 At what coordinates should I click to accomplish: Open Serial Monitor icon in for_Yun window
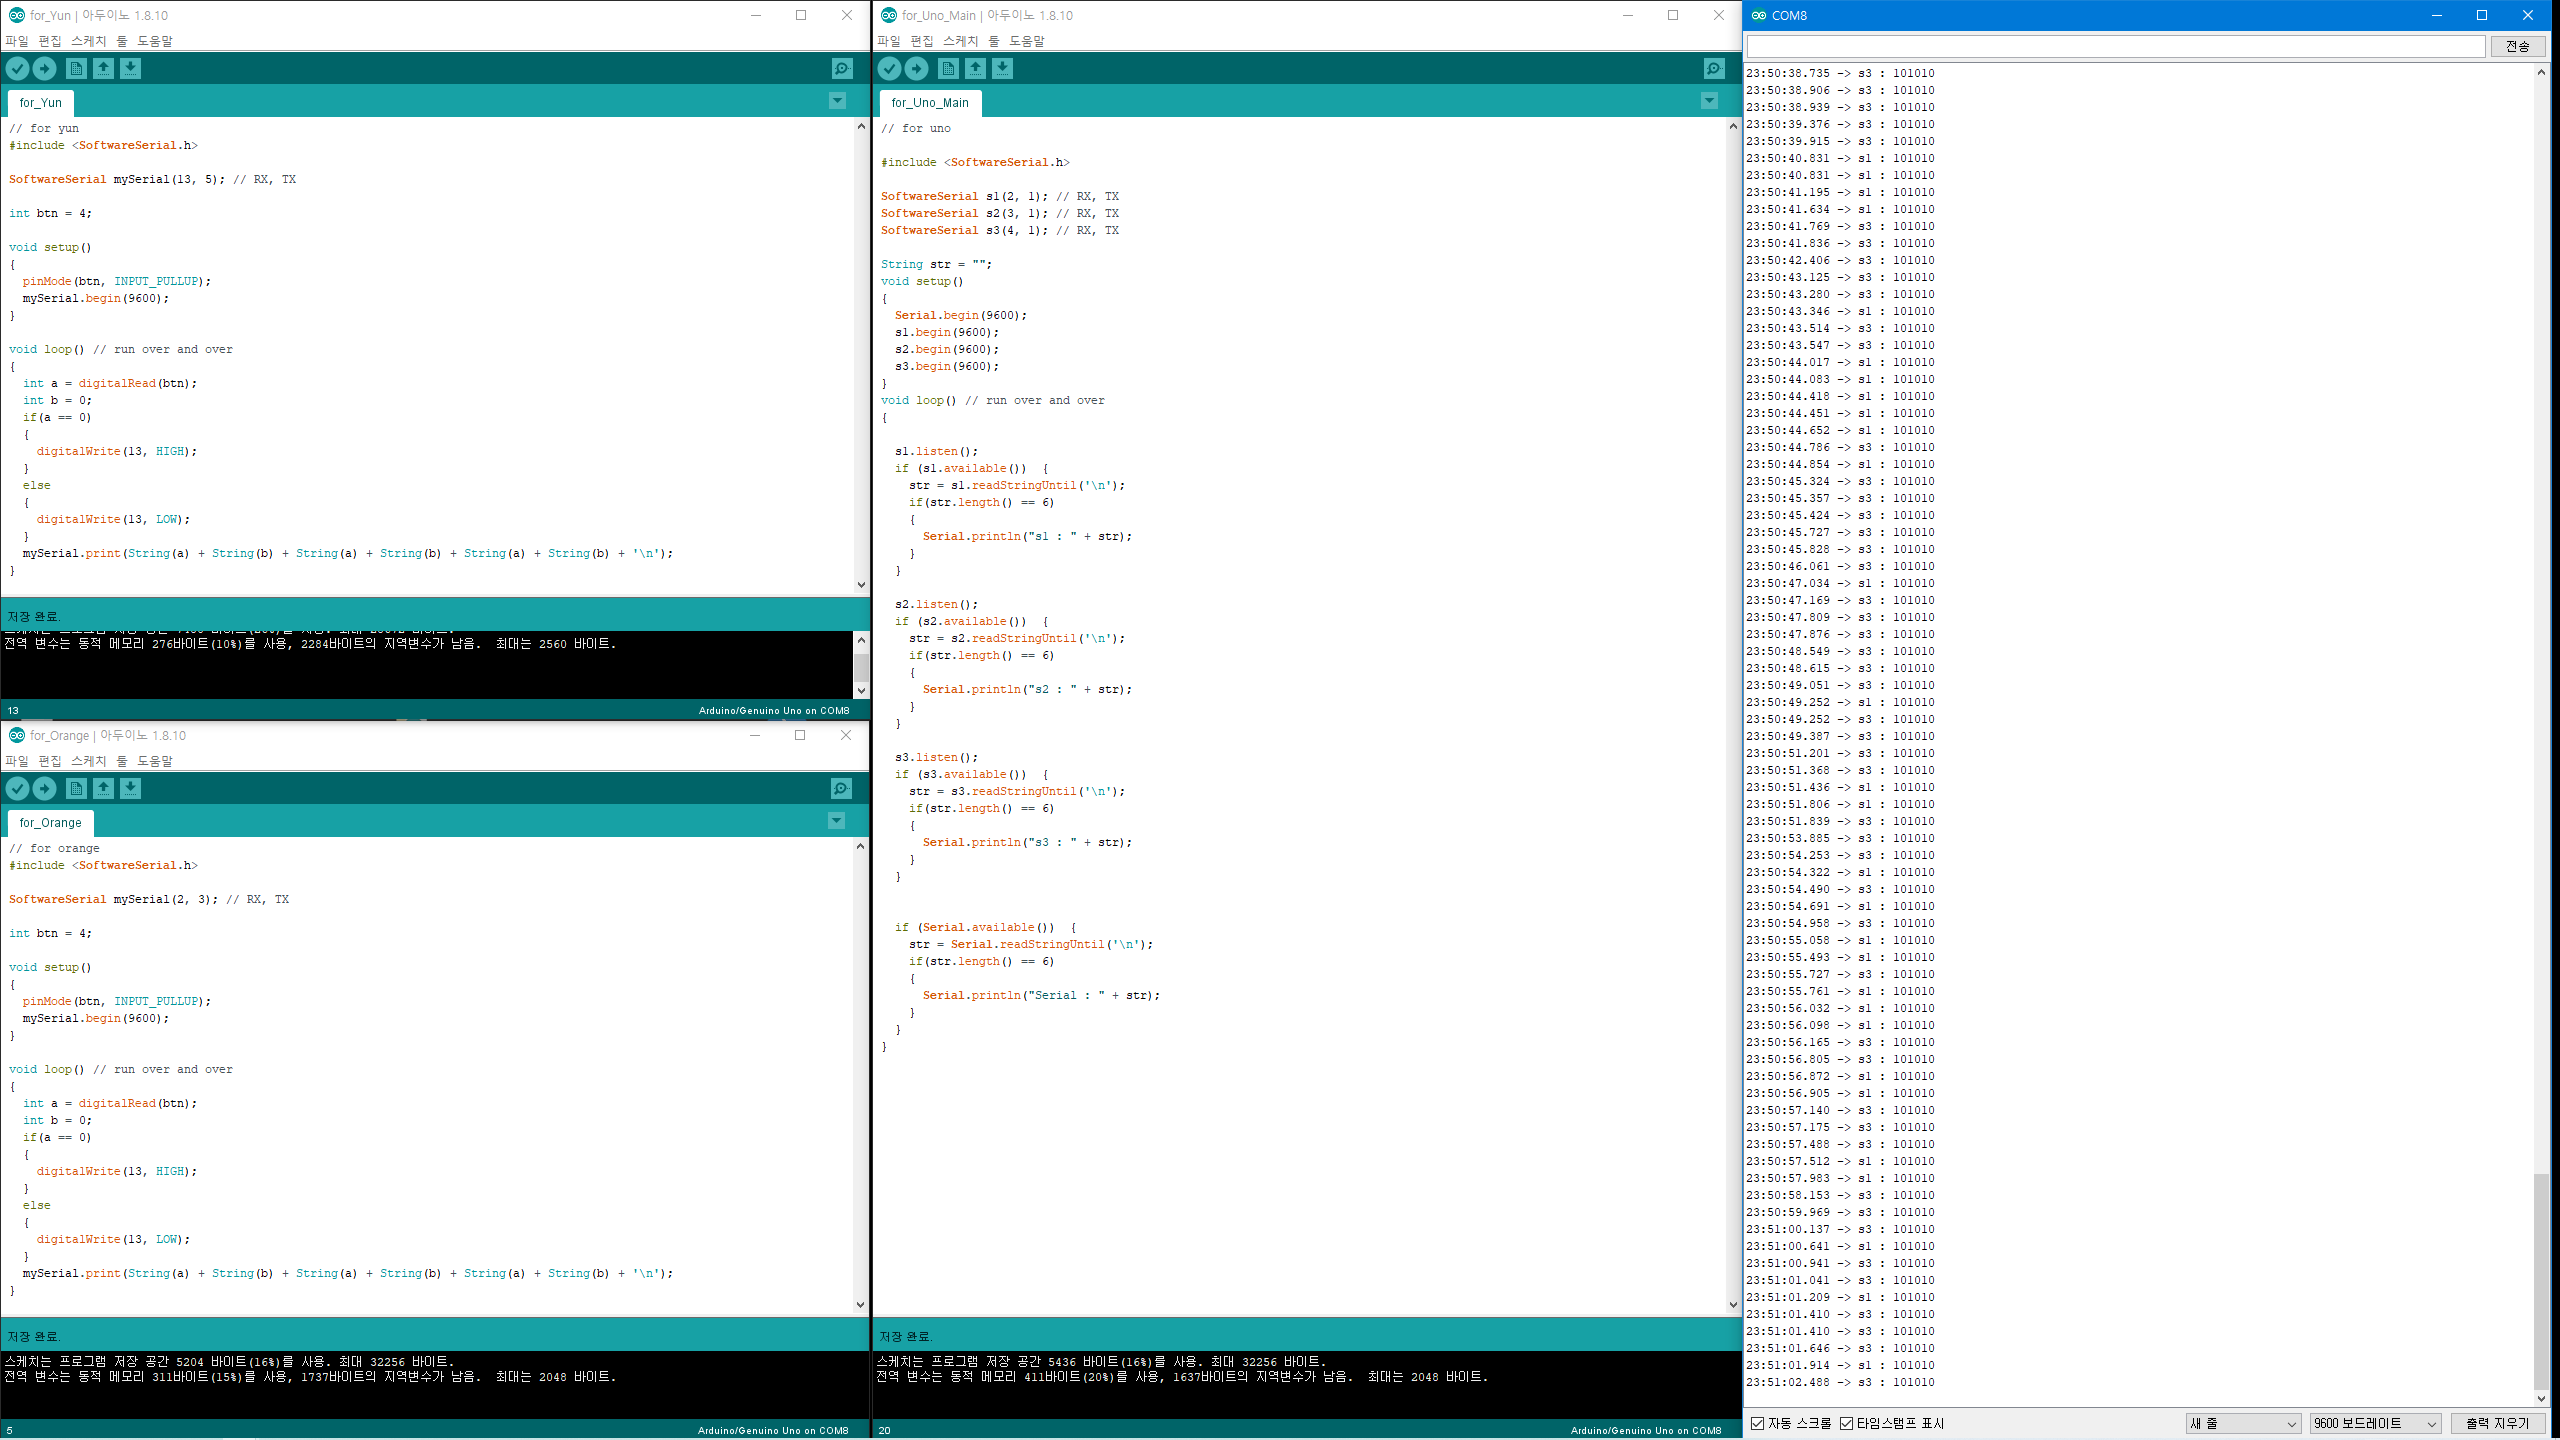[x=842, y=68]
